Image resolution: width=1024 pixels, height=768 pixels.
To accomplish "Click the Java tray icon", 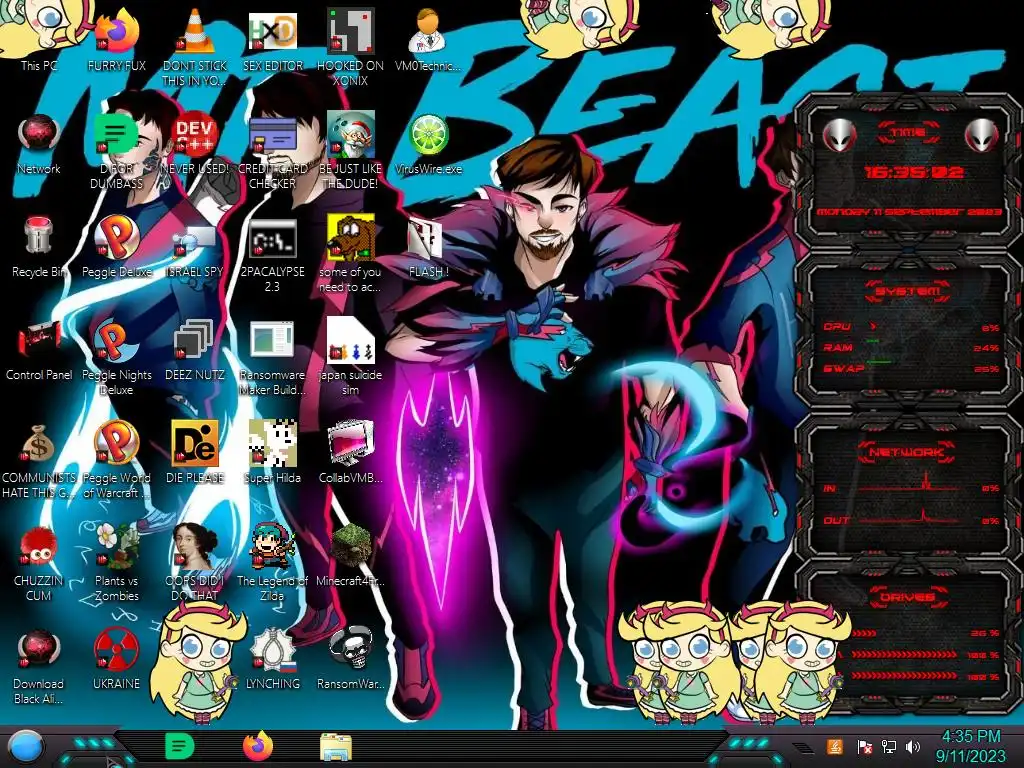I will coord(834,746).
